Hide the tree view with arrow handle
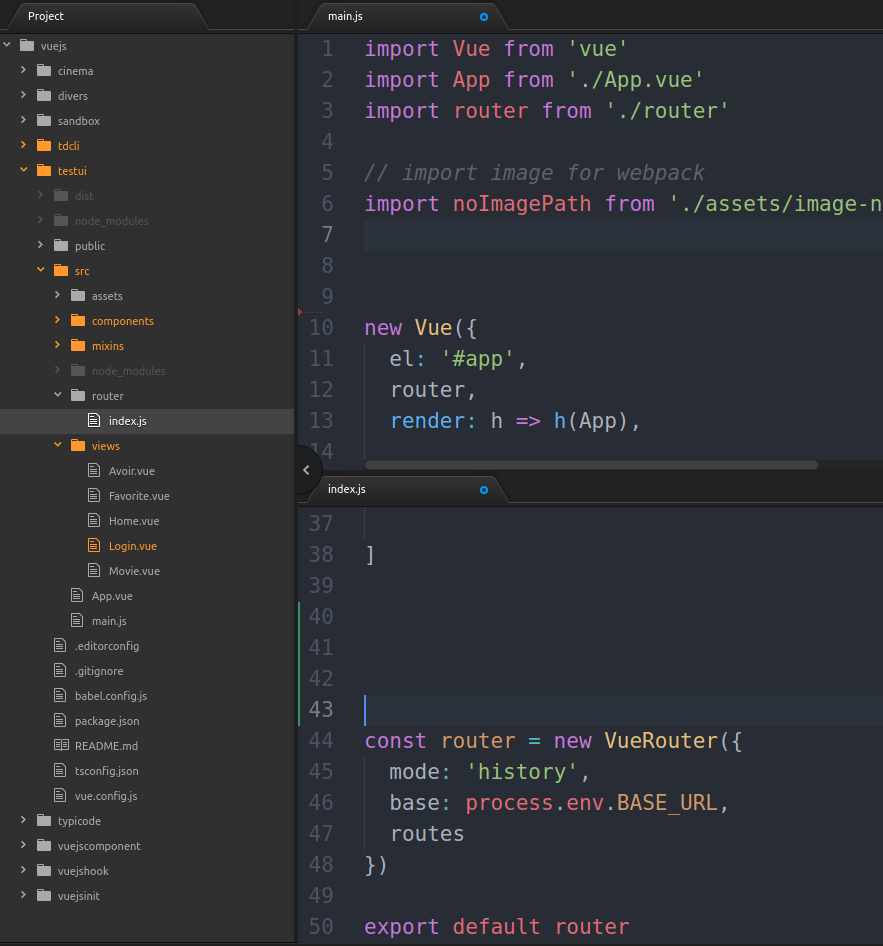 306,469
